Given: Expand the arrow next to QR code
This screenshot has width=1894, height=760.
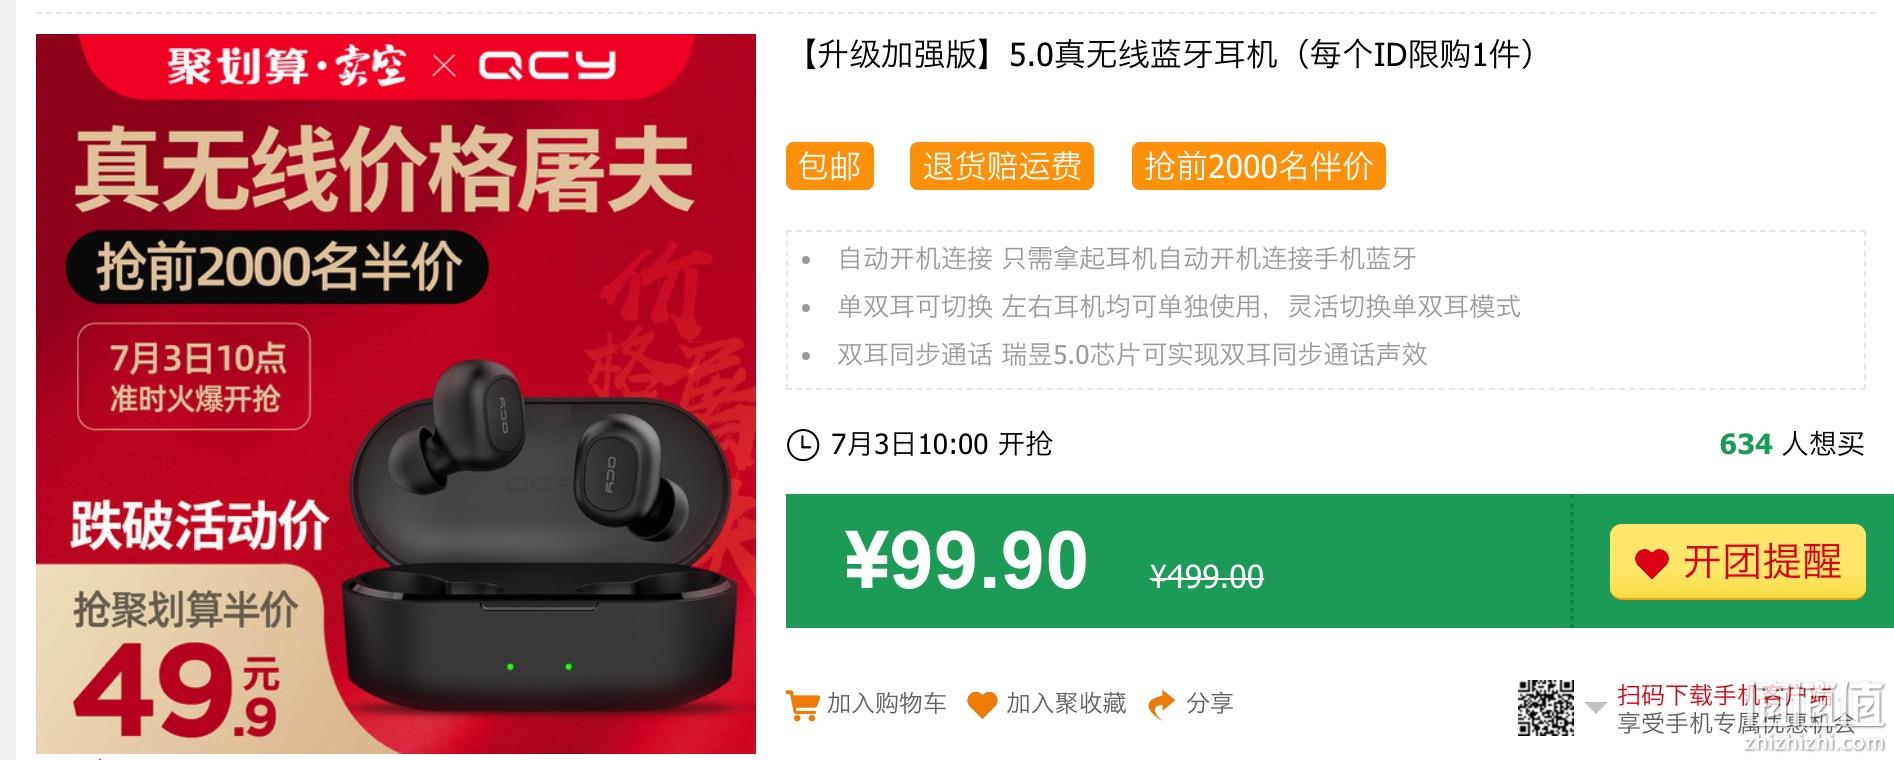Looking at the screenshot, I should 1595,708.
